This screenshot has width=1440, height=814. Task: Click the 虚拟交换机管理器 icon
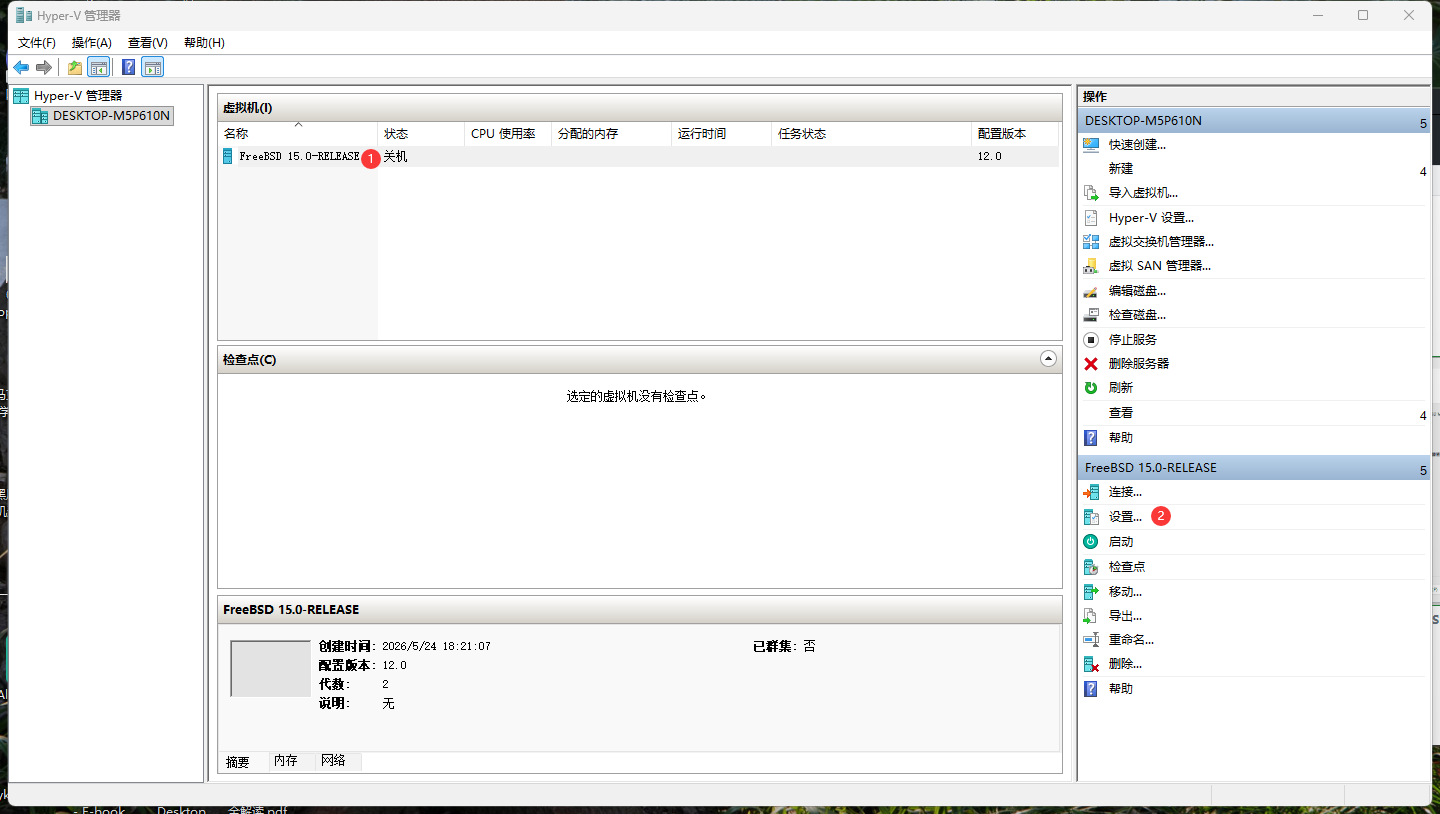(1091, 242)
